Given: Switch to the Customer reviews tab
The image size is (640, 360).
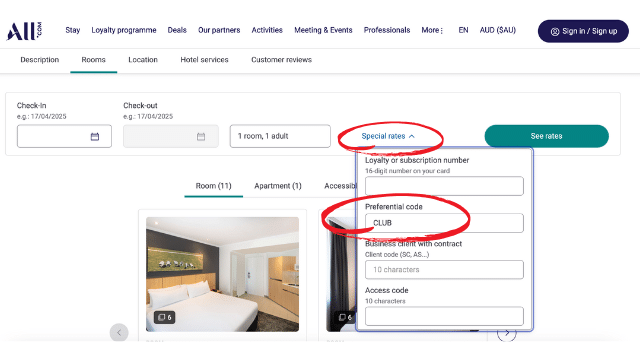Looking at the screenshot, I should [x=281, y=60].
